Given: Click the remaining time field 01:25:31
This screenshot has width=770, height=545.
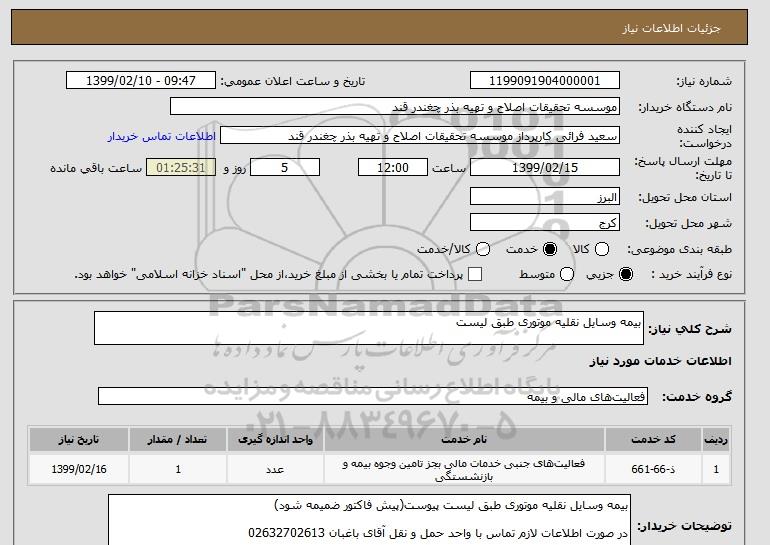Looking at the screenshot, I should [181, 167].
